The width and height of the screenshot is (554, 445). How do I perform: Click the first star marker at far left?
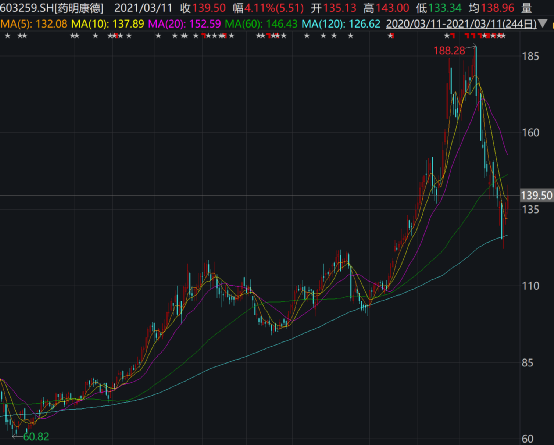(7, 36)
